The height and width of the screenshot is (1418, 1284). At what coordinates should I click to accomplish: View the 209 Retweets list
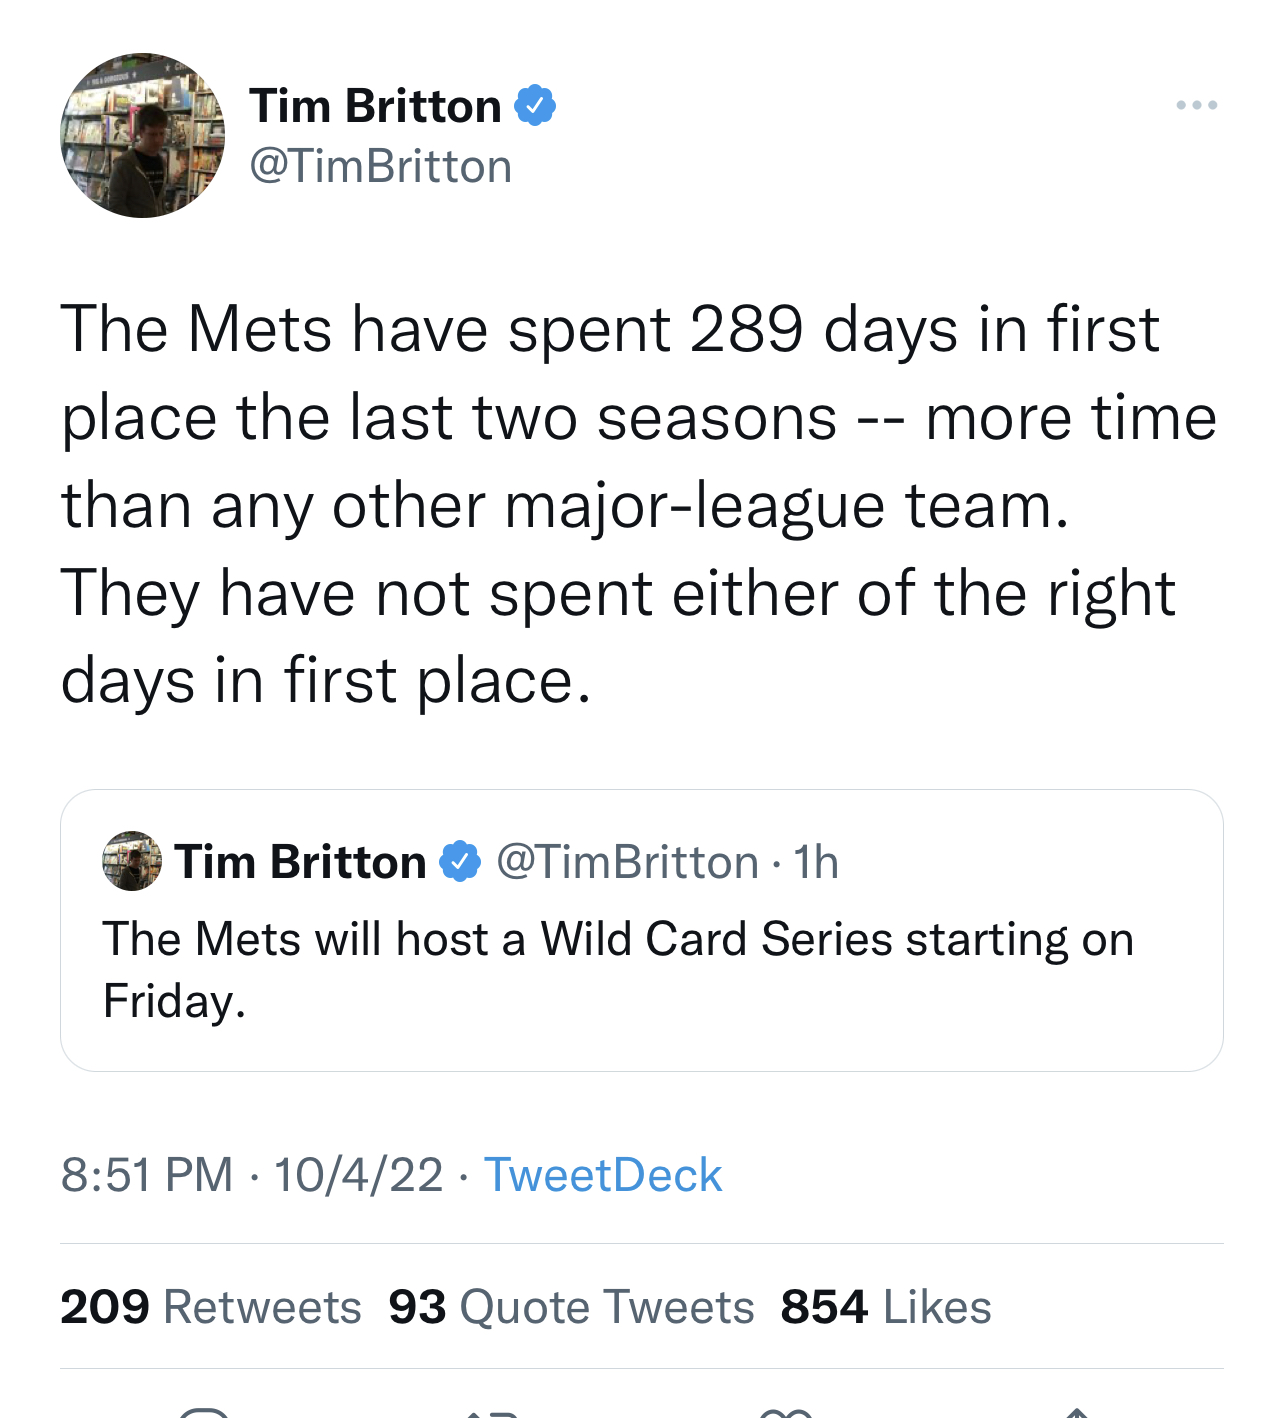[211, 1307]
